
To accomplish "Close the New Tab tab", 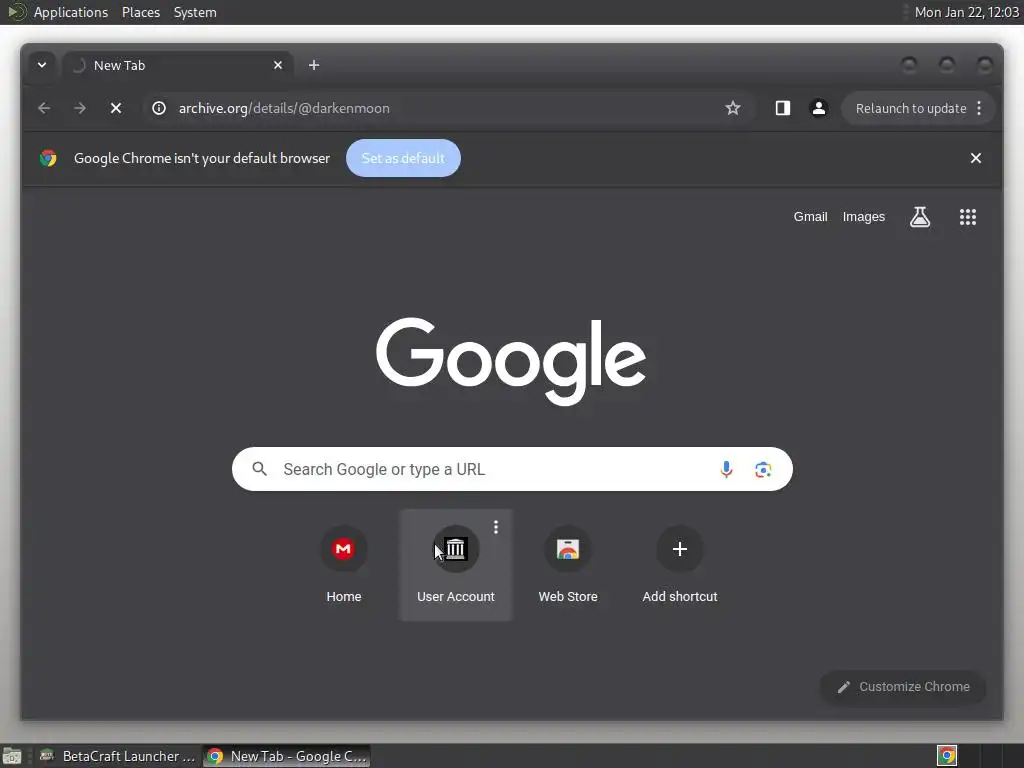I will (x=278, y=65).
